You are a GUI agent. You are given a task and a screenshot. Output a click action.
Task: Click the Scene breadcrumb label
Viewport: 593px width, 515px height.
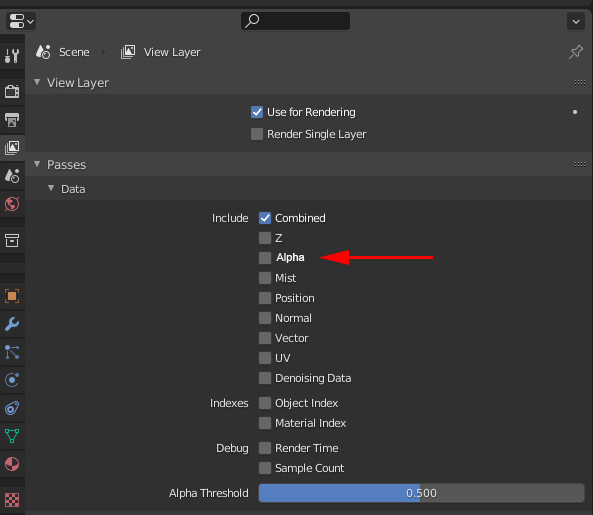74,52
